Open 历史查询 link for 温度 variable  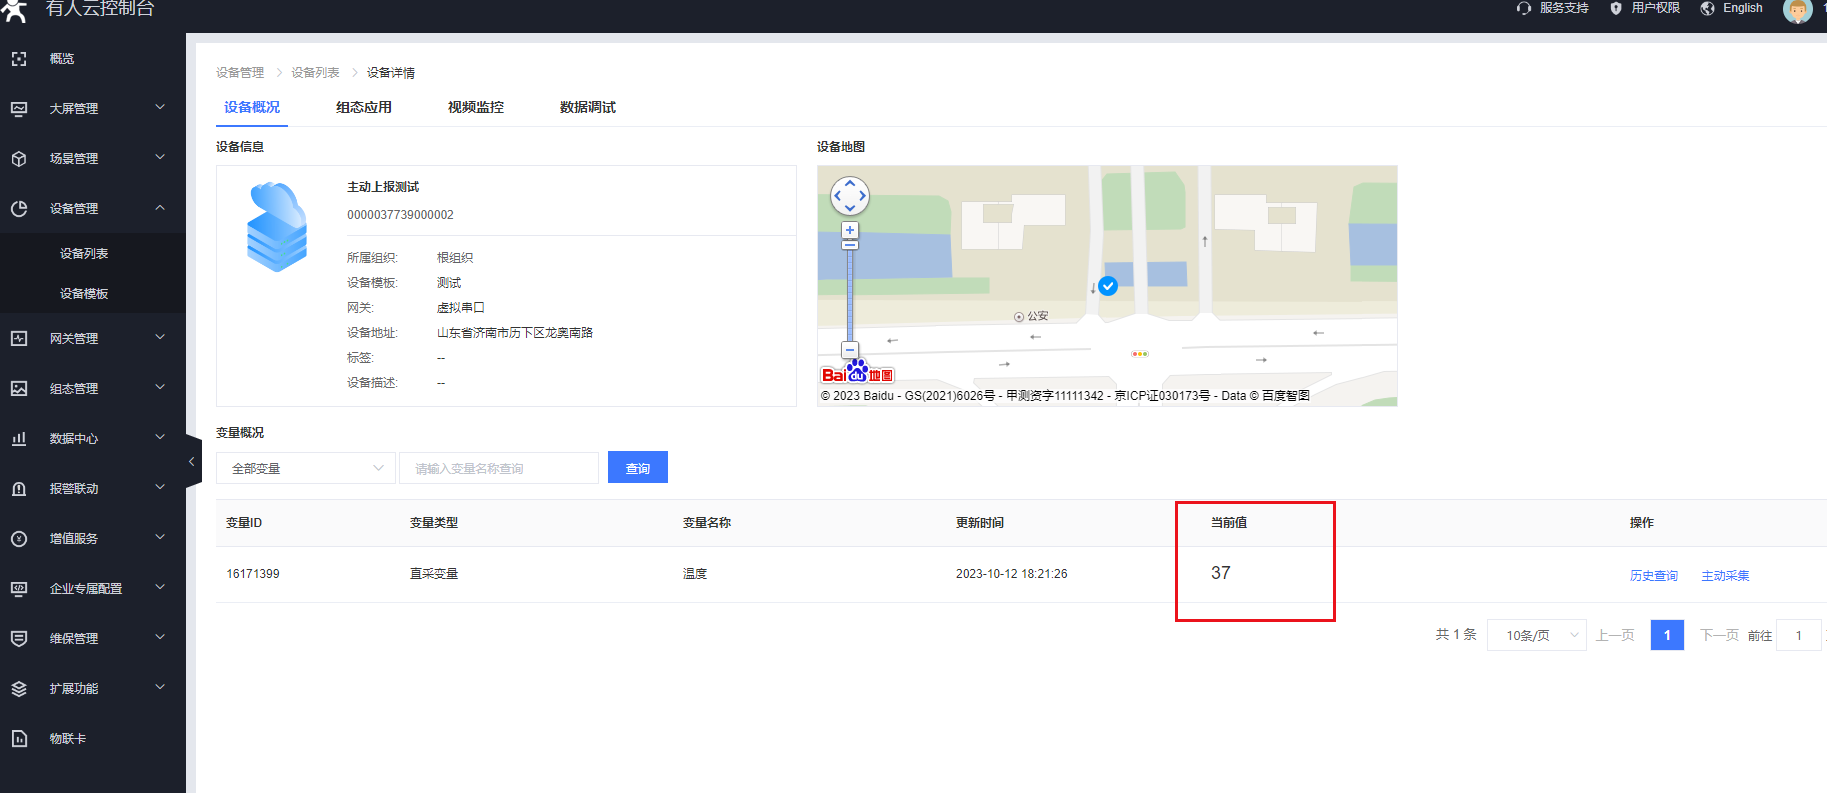pos(1654,576)
